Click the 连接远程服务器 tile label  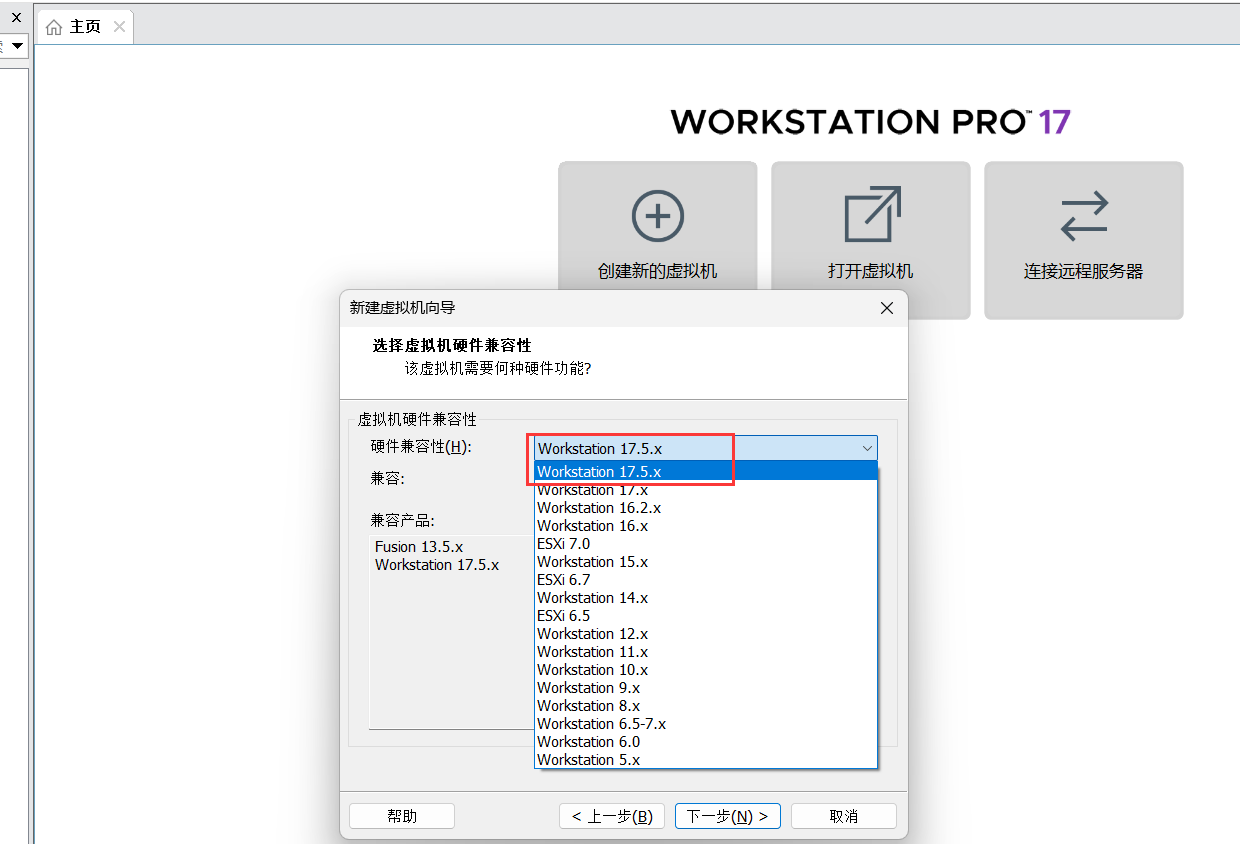coord(1083,271)
